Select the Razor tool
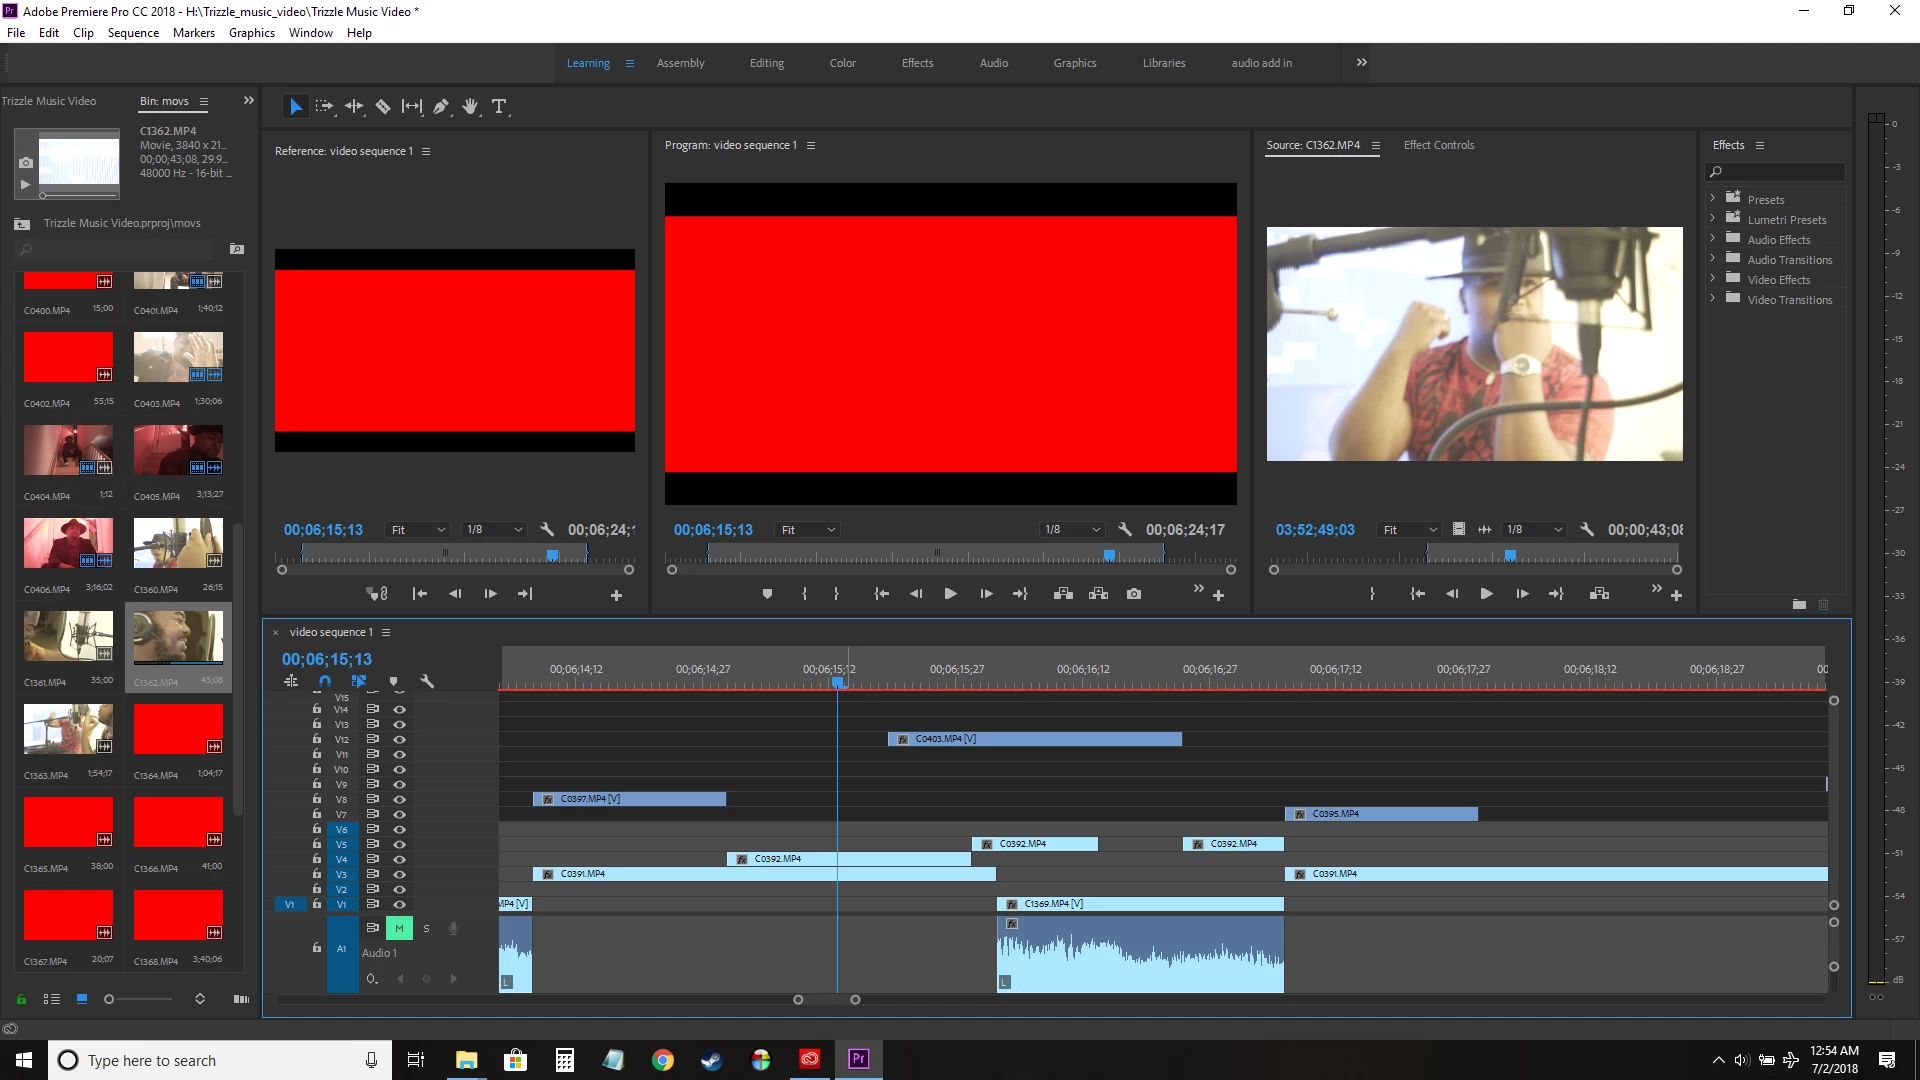Viewport: 1920px width, 1080px height. 383,106
